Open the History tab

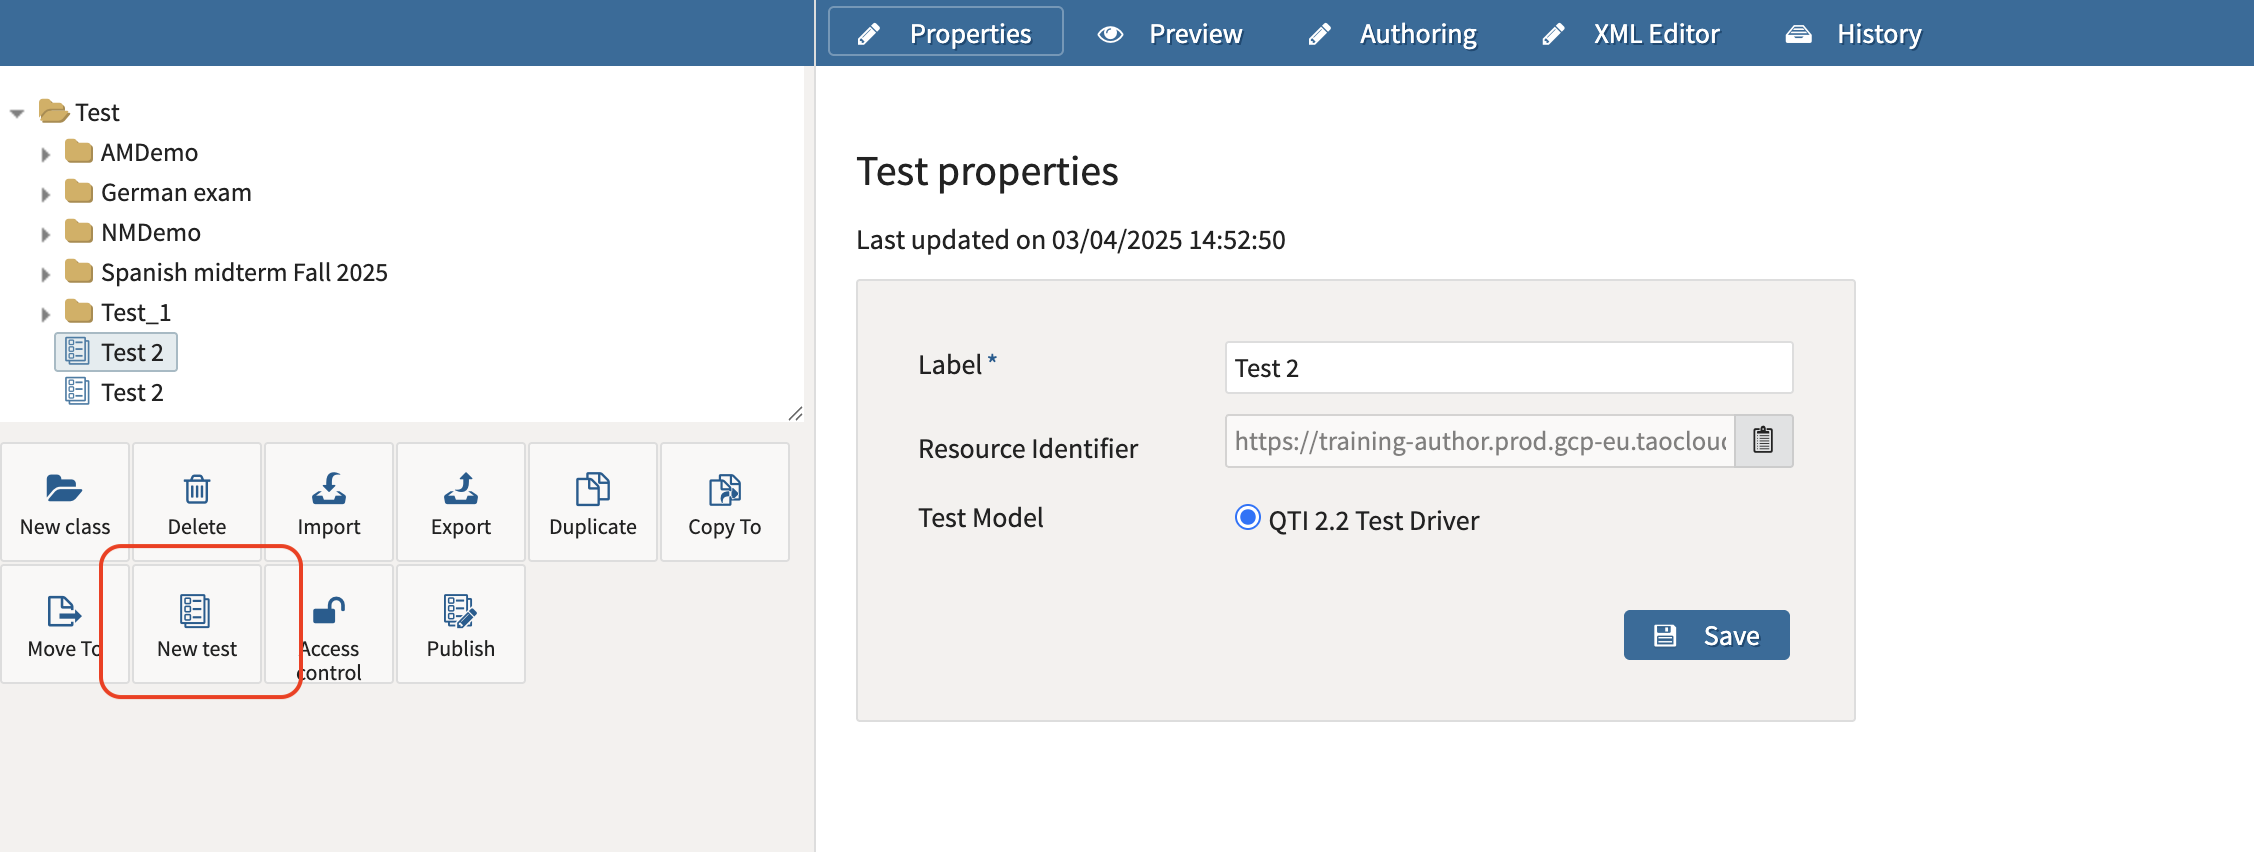click(x=1853, y=33)
